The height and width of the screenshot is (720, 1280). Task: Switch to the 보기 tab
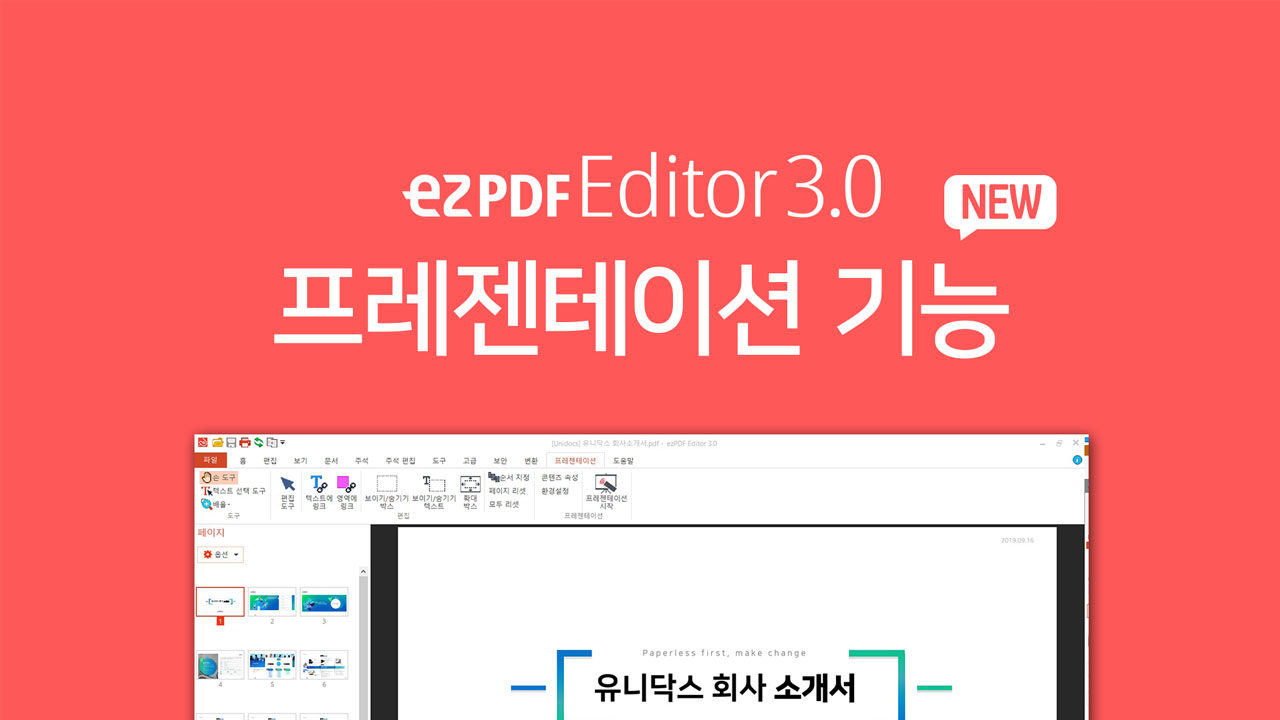(x=300, y=461)
